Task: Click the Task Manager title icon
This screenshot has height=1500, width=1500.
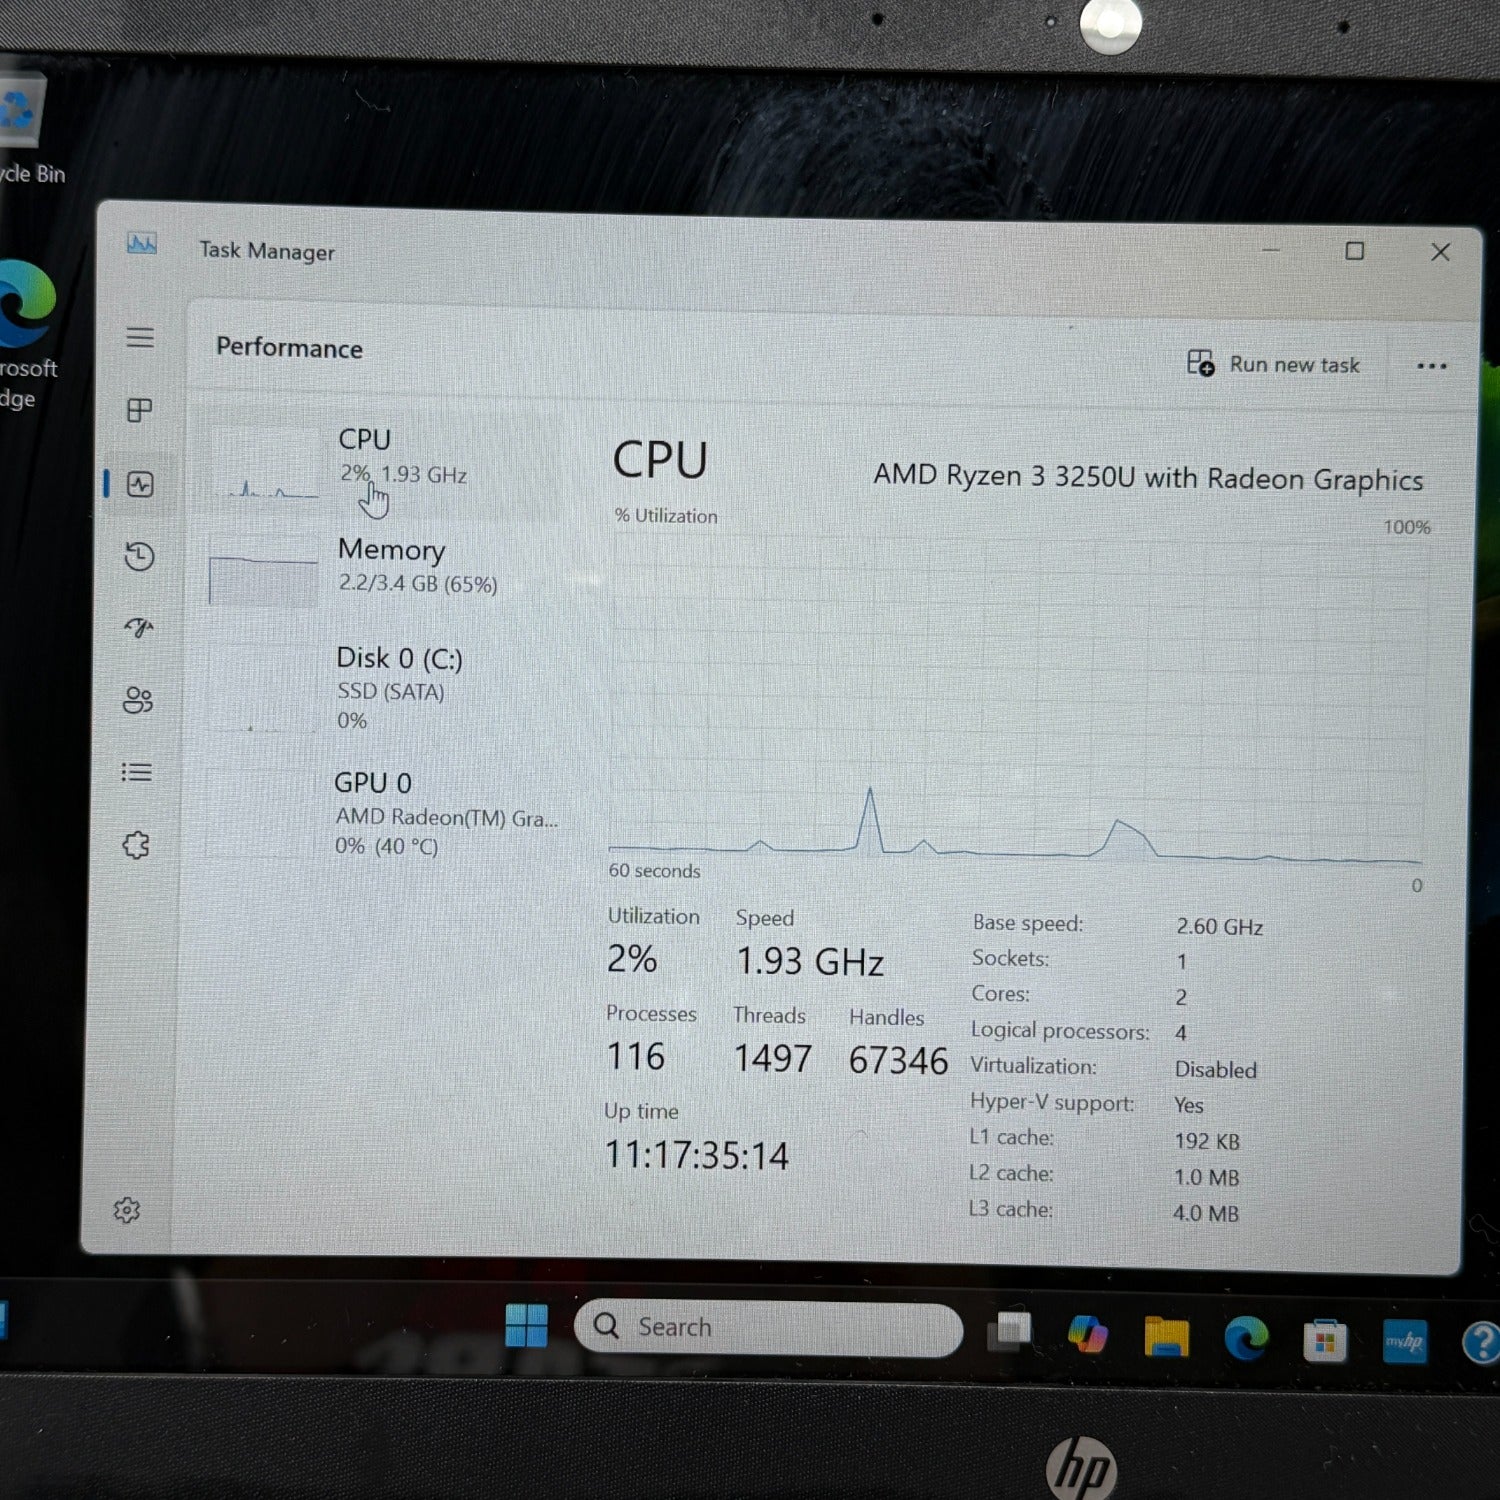Action: (x=142, y=244)
